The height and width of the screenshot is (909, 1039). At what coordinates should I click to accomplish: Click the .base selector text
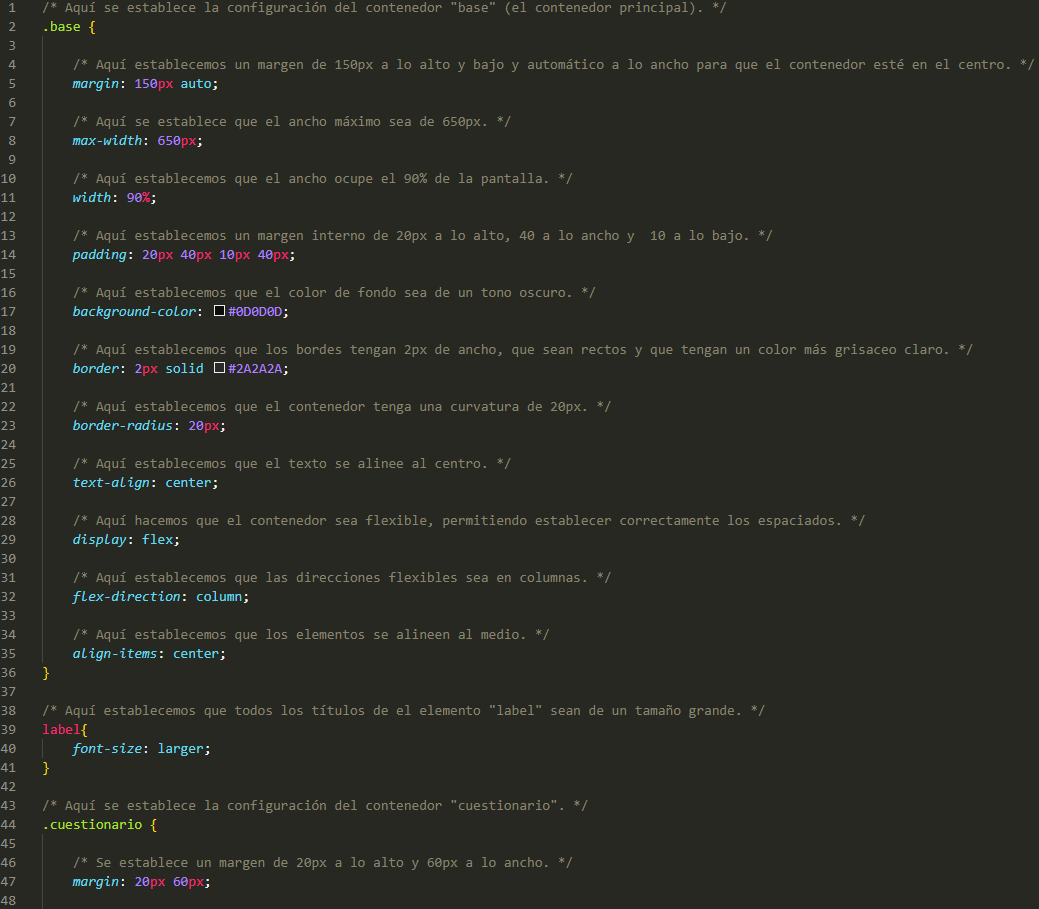point(62,27)
